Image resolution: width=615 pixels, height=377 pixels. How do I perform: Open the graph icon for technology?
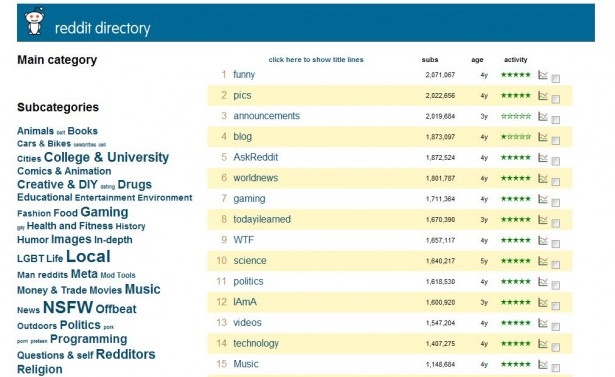tap(543, 344)
